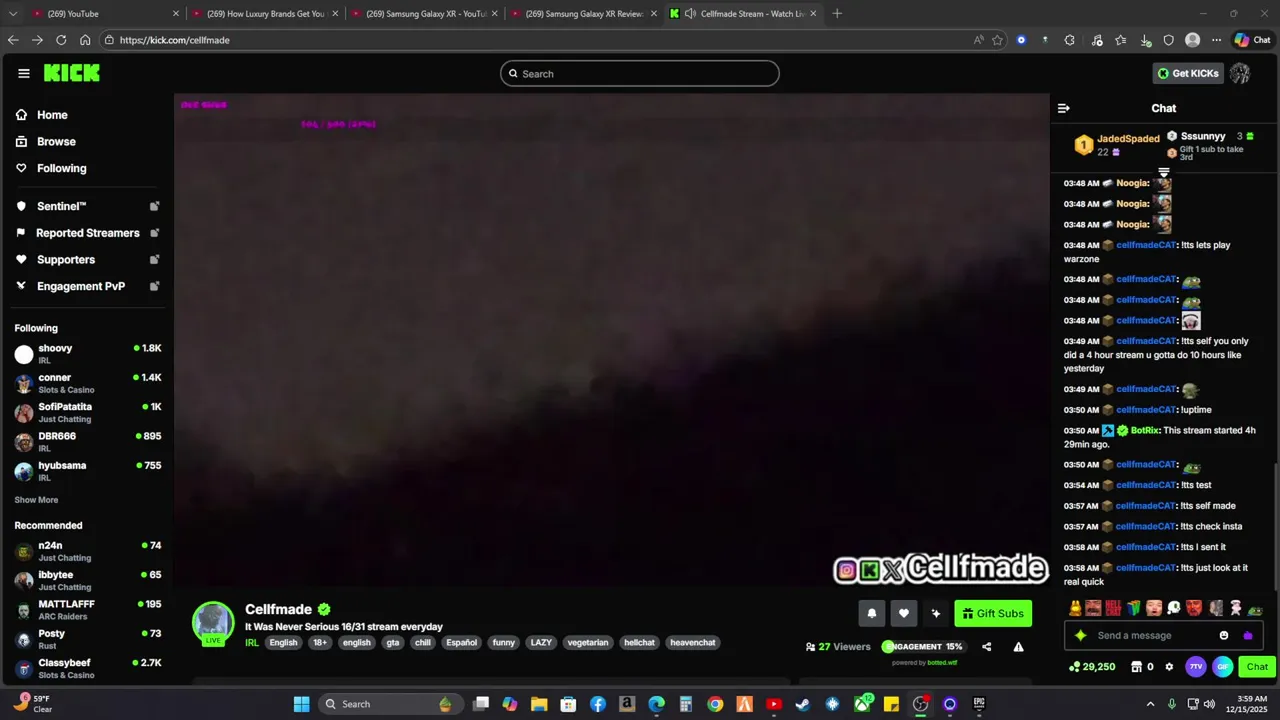Image resolution: width=1280 pixels, height=720 pixels.
Task: Open conner channel in Following
Action: pyautogui.click(x=88, y=383)
